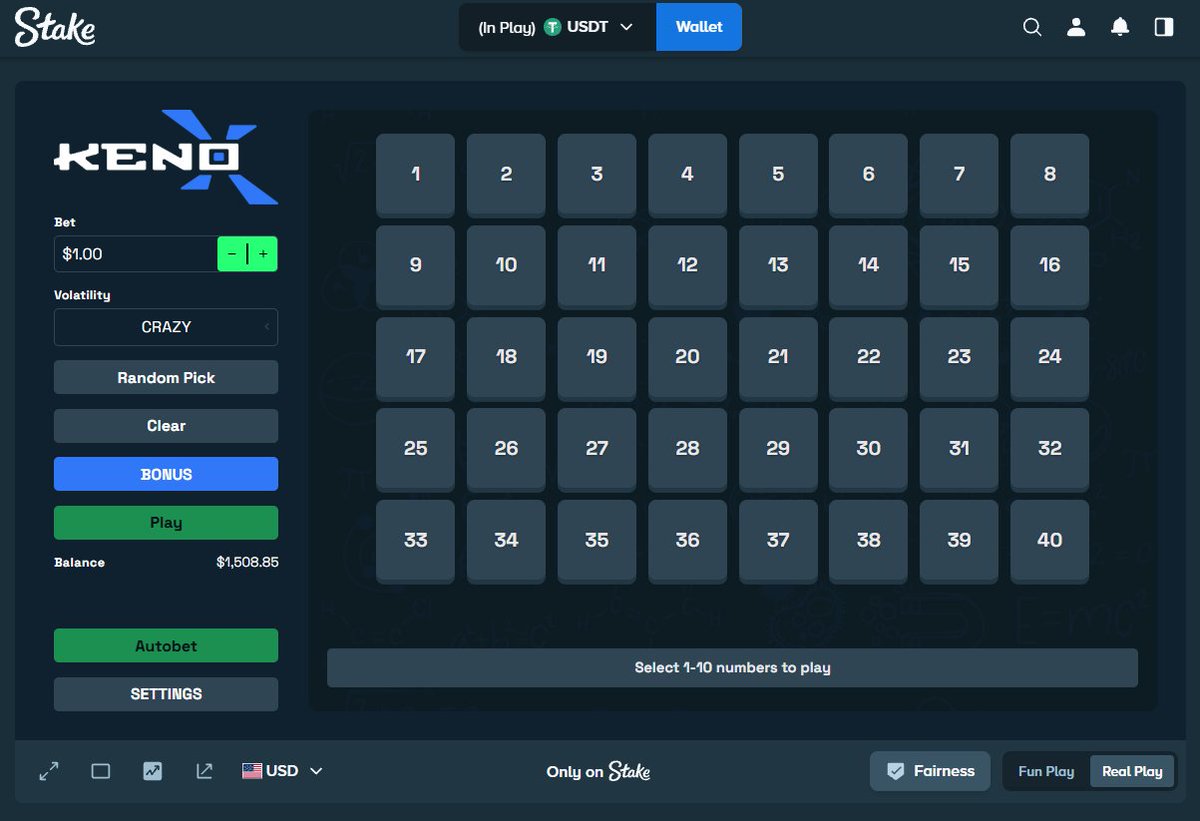
Task: Select keno number 12
Action: 687,266
